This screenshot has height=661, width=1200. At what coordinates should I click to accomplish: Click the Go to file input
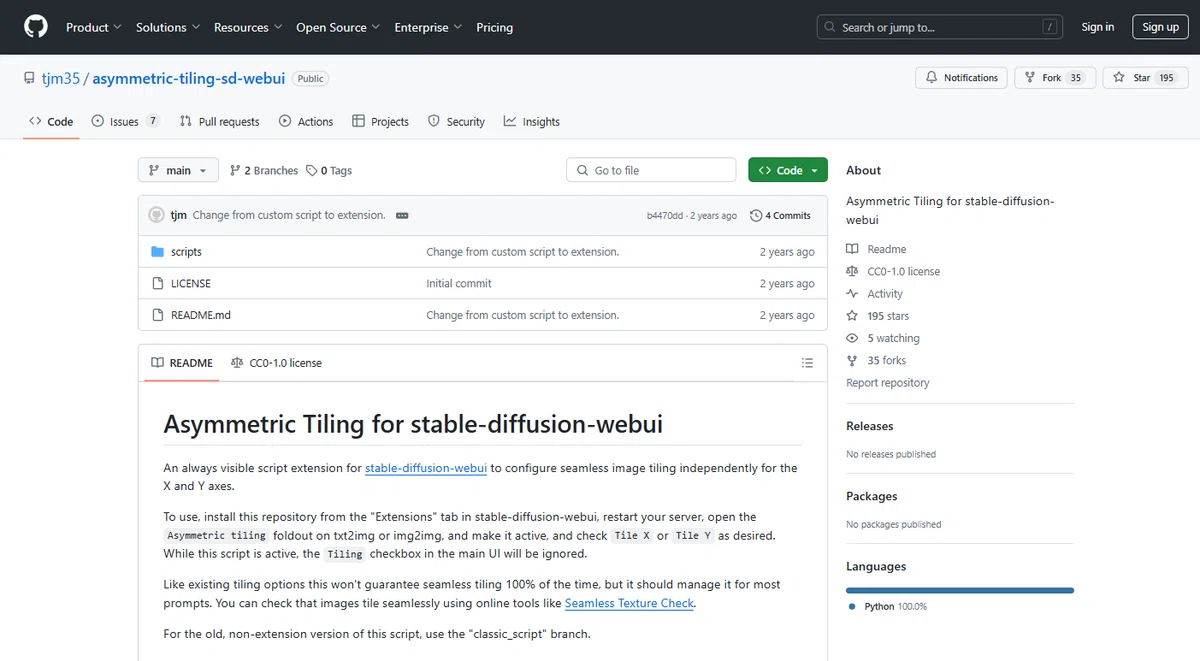tap(651, 171)
